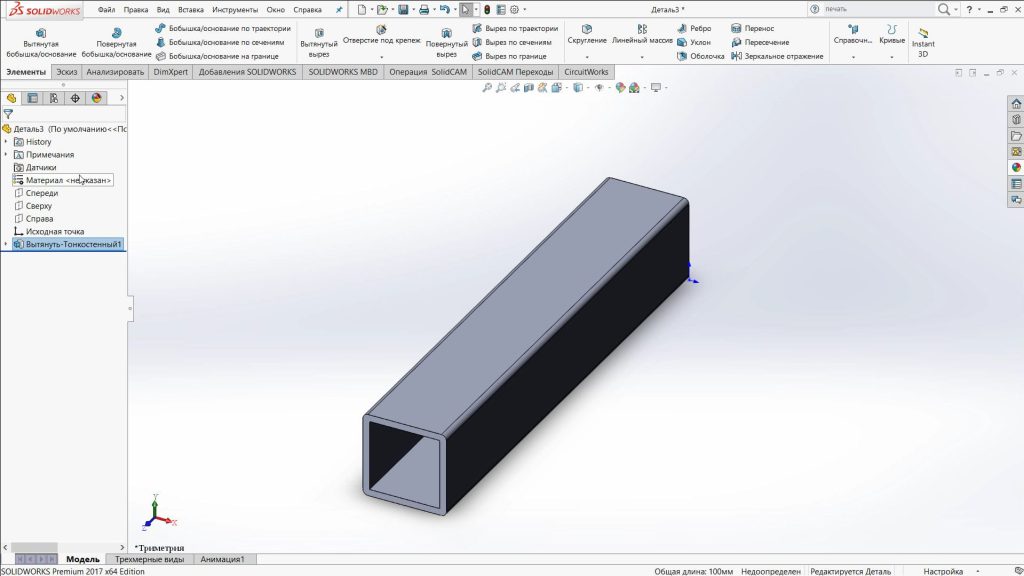This screenshot has height=576, width=1024.
Task: Select Бобышка/основание по сечениям loft tool
Action: [x=220, y=42]
